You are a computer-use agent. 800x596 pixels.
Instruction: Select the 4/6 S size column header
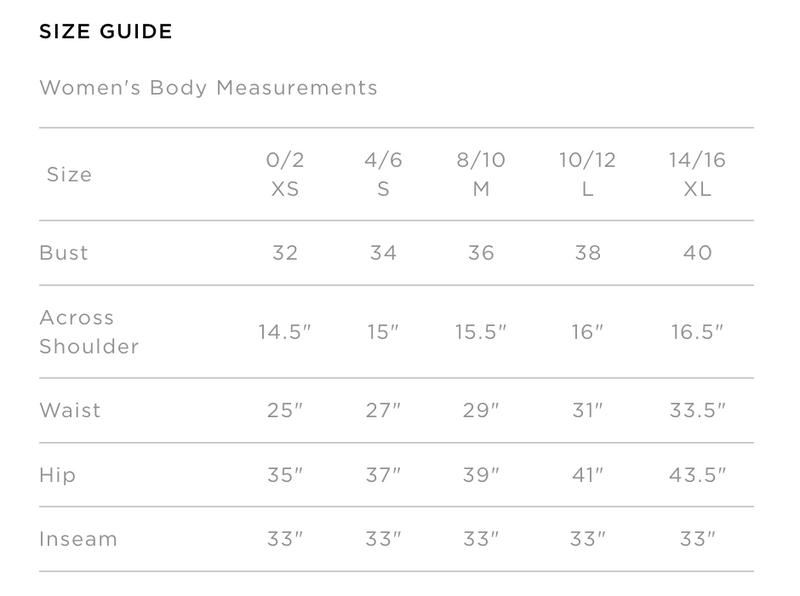point(383,175)
